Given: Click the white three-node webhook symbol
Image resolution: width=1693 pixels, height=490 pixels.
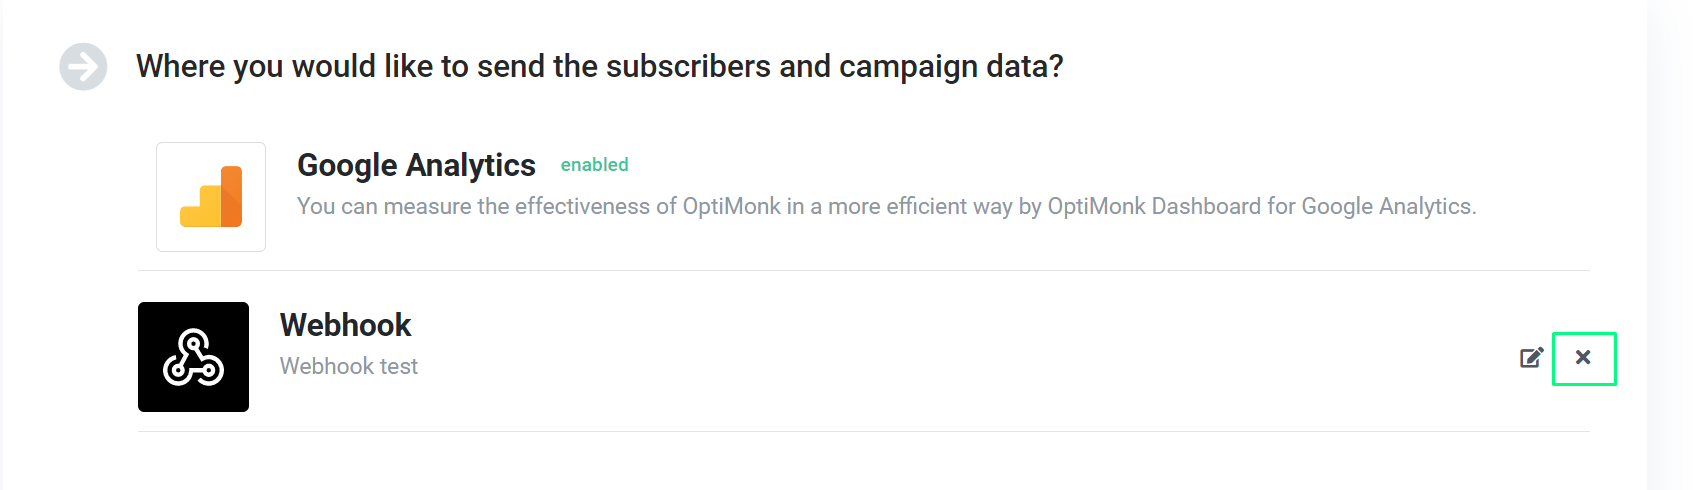Looking at the screenshot, I should click(193, 357).
